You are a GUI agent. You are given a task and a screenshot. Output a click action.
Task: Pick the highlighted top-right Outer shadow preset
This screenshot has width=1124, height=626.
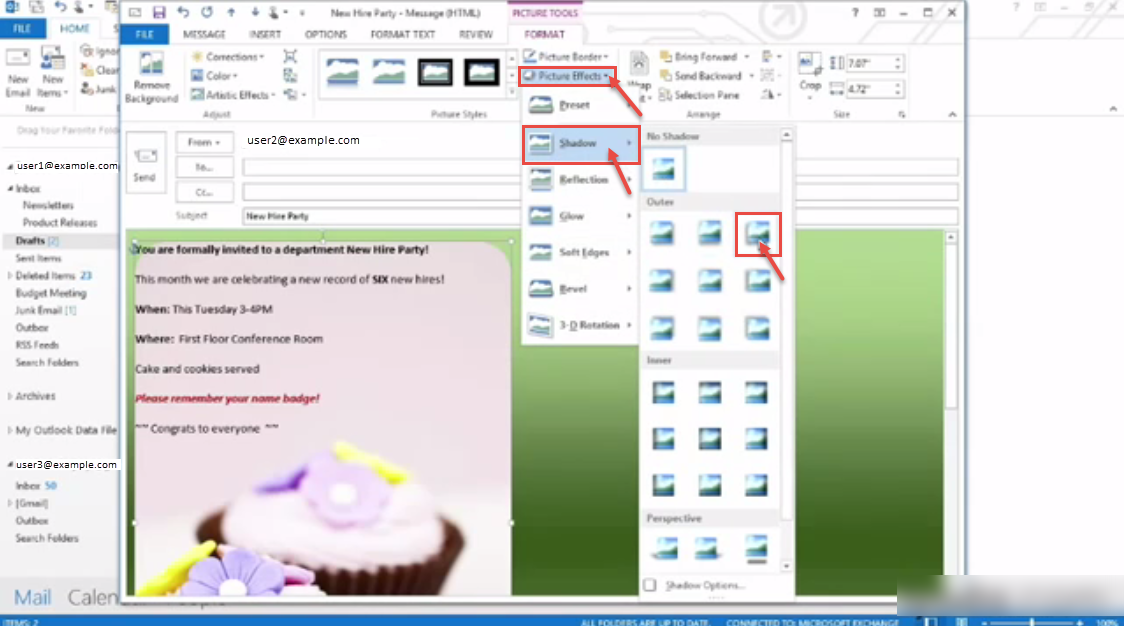point(757,234)
